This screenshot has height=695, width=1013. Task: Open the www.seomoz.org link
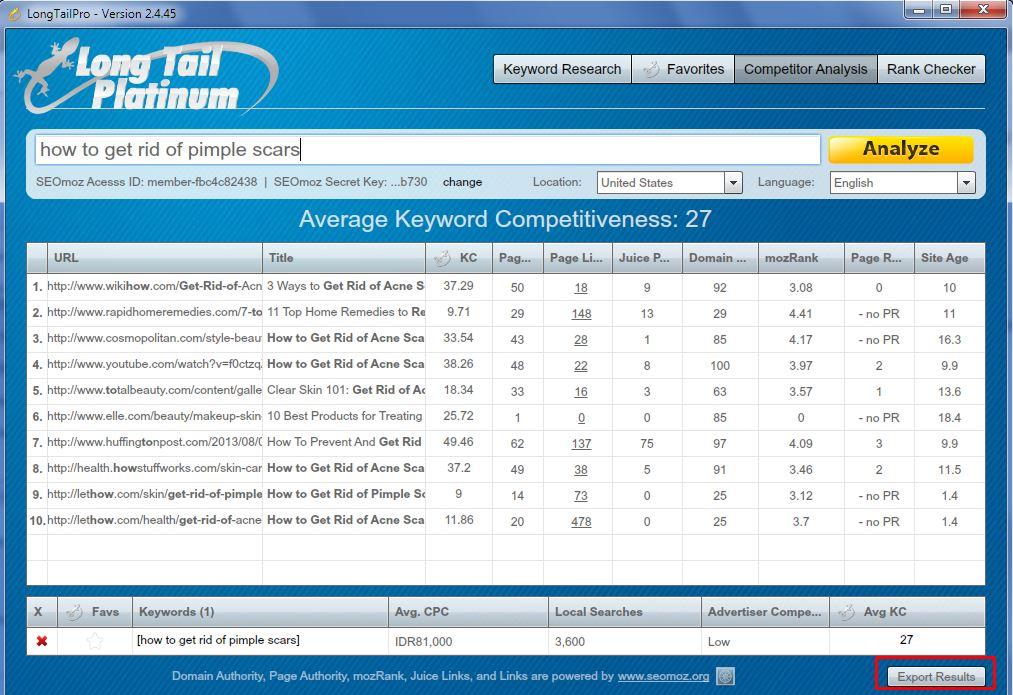(x=663, y=677)
